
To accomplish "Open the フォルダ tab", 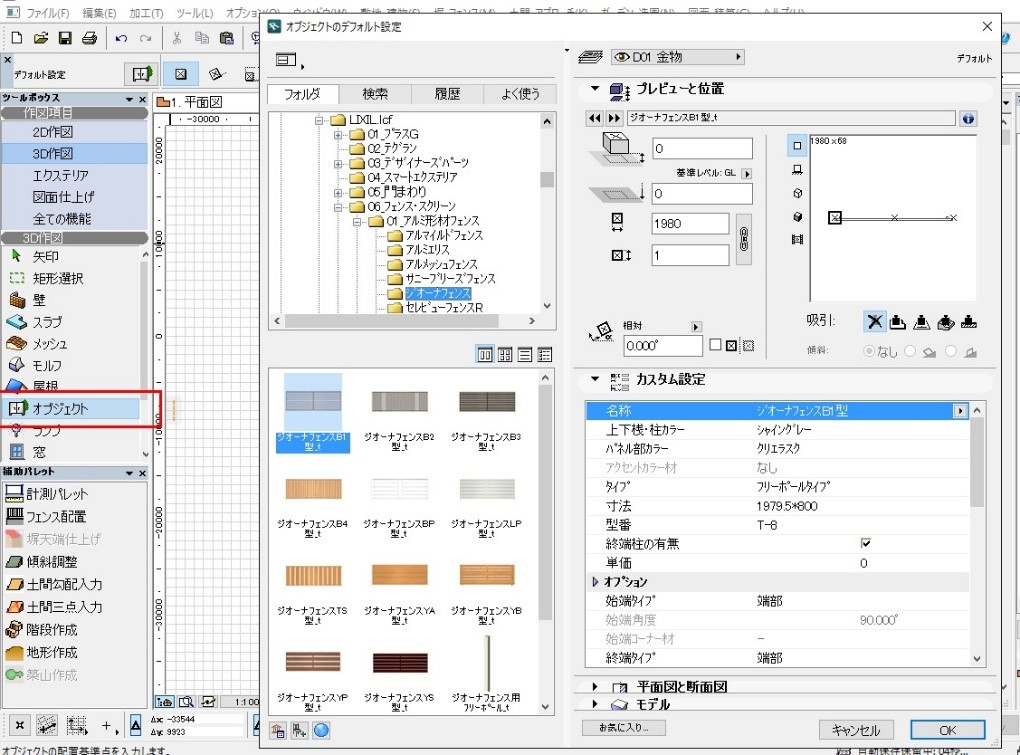I will (x=302, y=94).
